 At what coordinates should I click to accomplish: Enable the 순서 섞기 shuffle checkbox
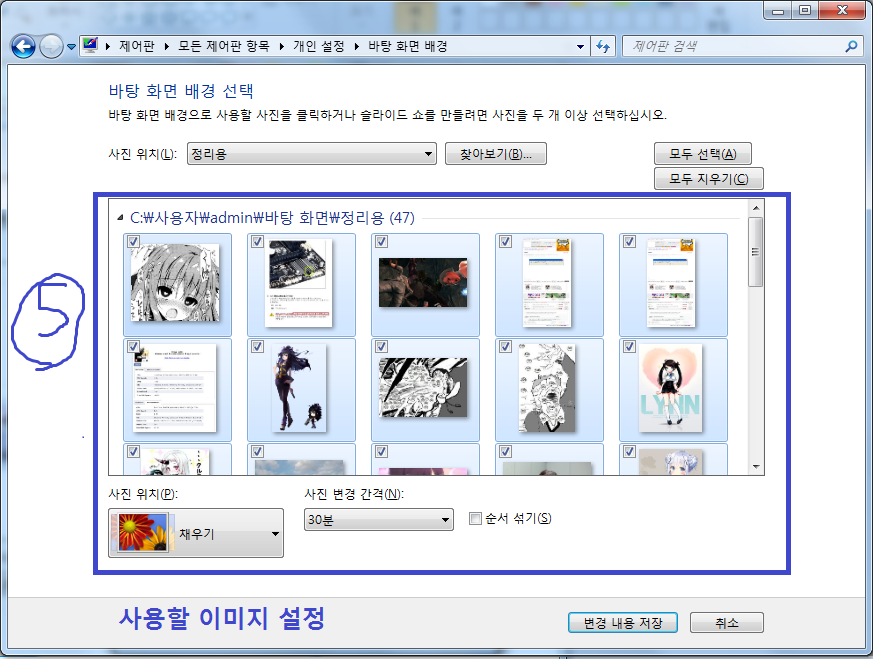pyautogui.click(x=476, y=519)
